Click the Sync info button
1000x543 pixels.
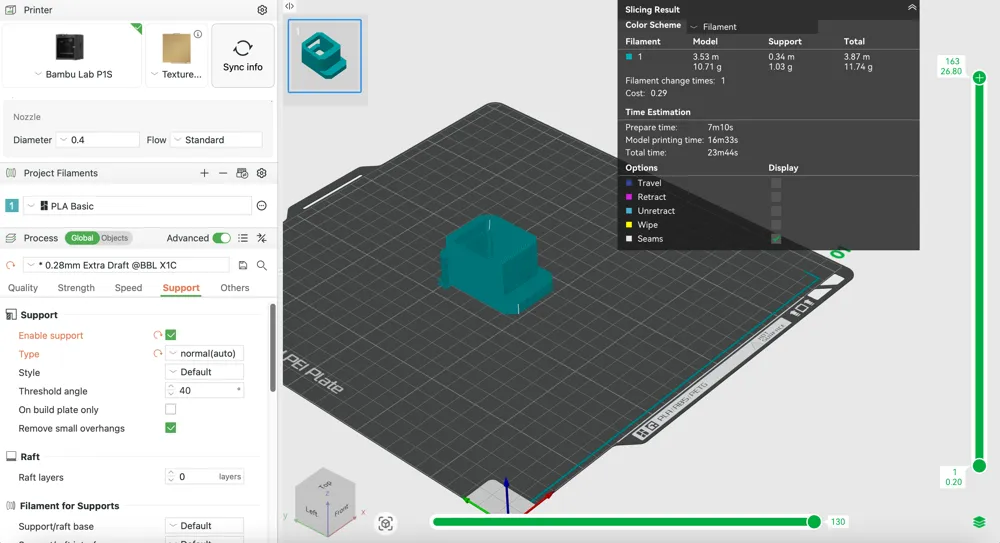point(243,56)
